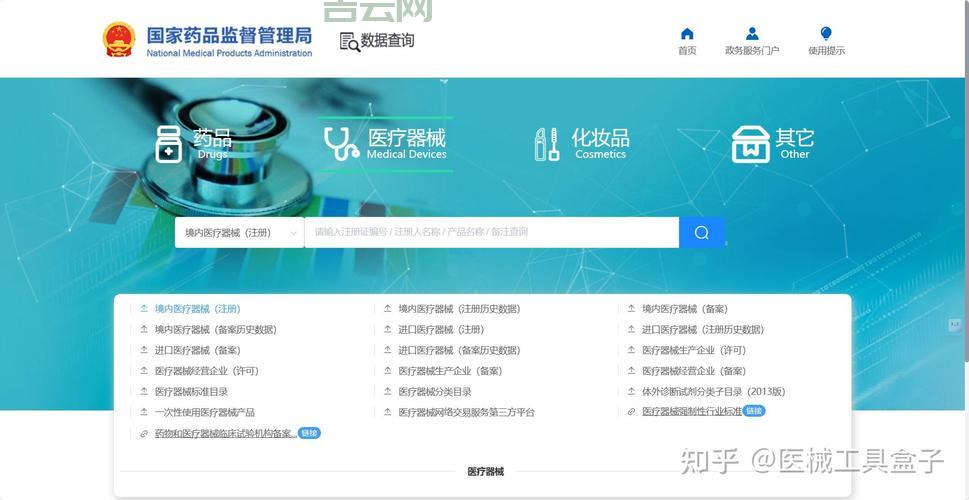Open 境内医疗器械（备案历史数据） link

[216, 329]
